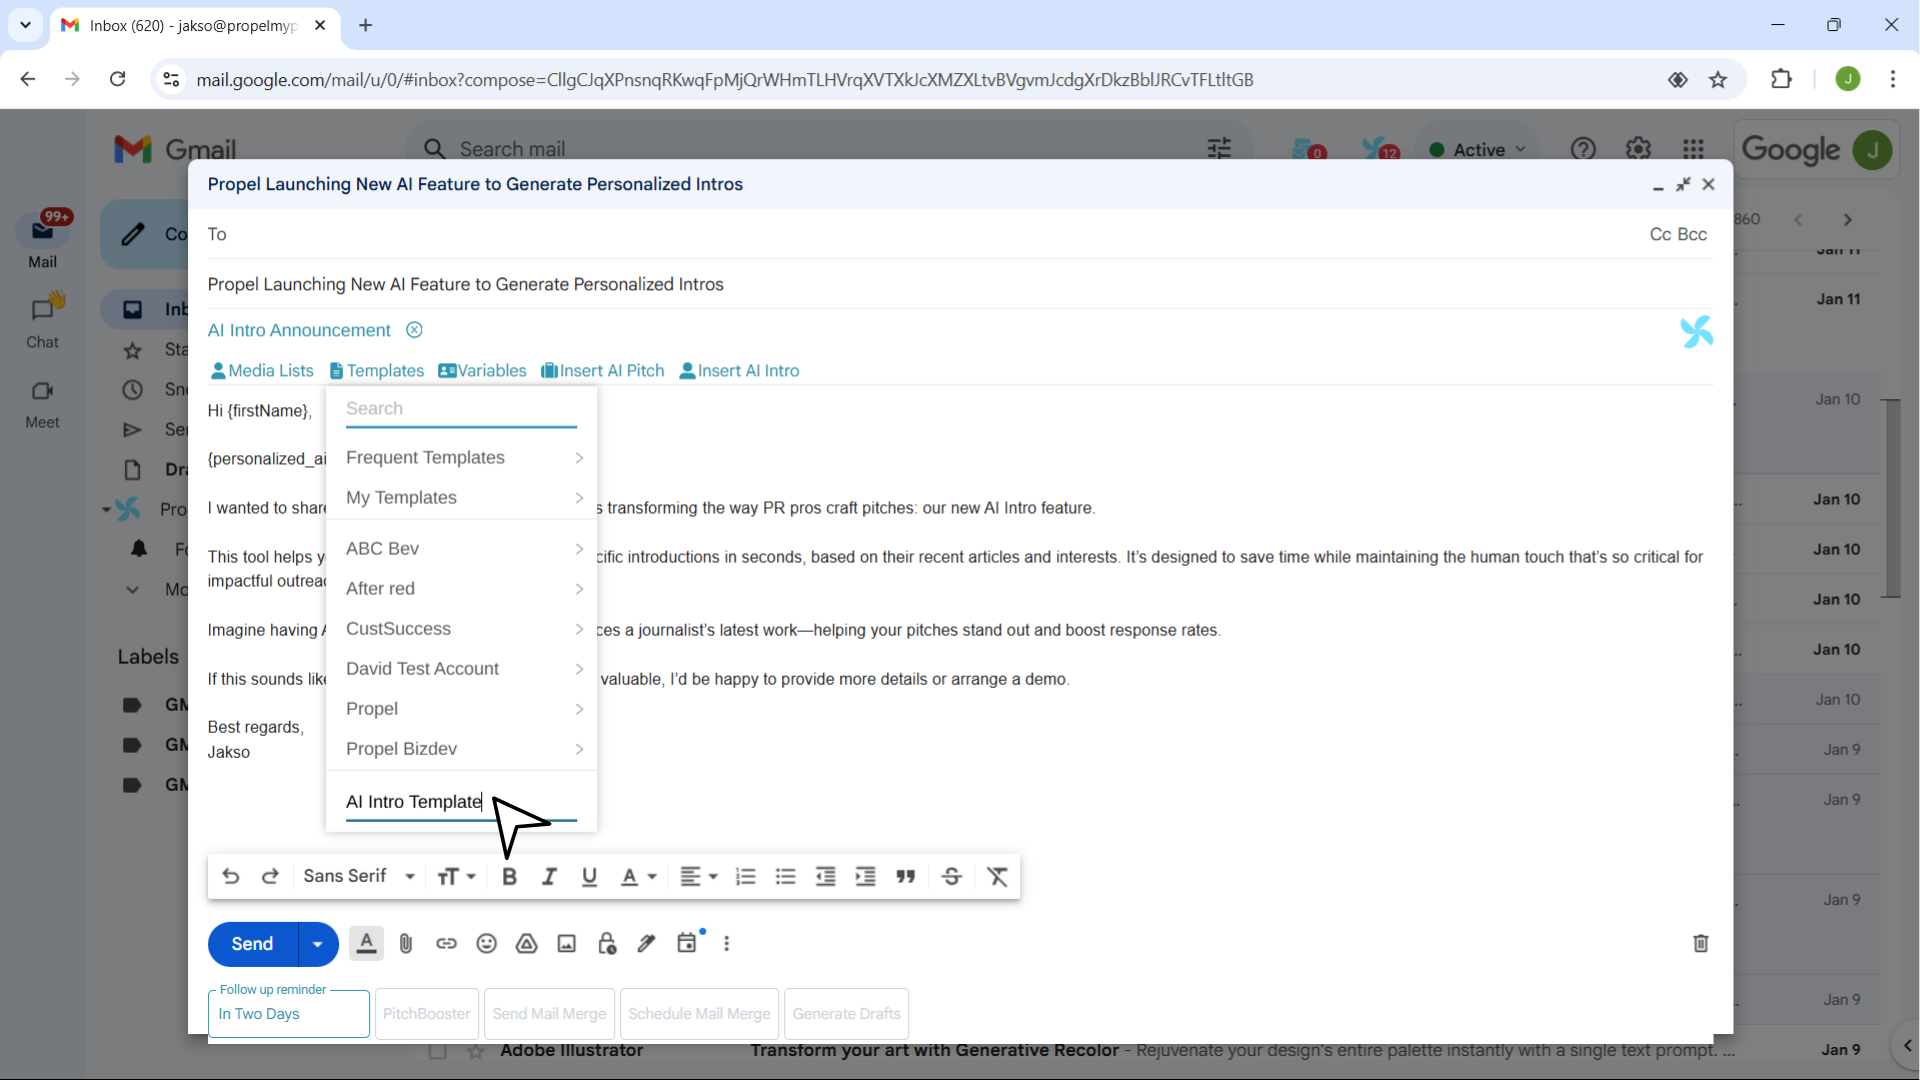This screenshot has height=1080, width=1920.
Task: Toggle underline formatting
Action: click(589, 877)
